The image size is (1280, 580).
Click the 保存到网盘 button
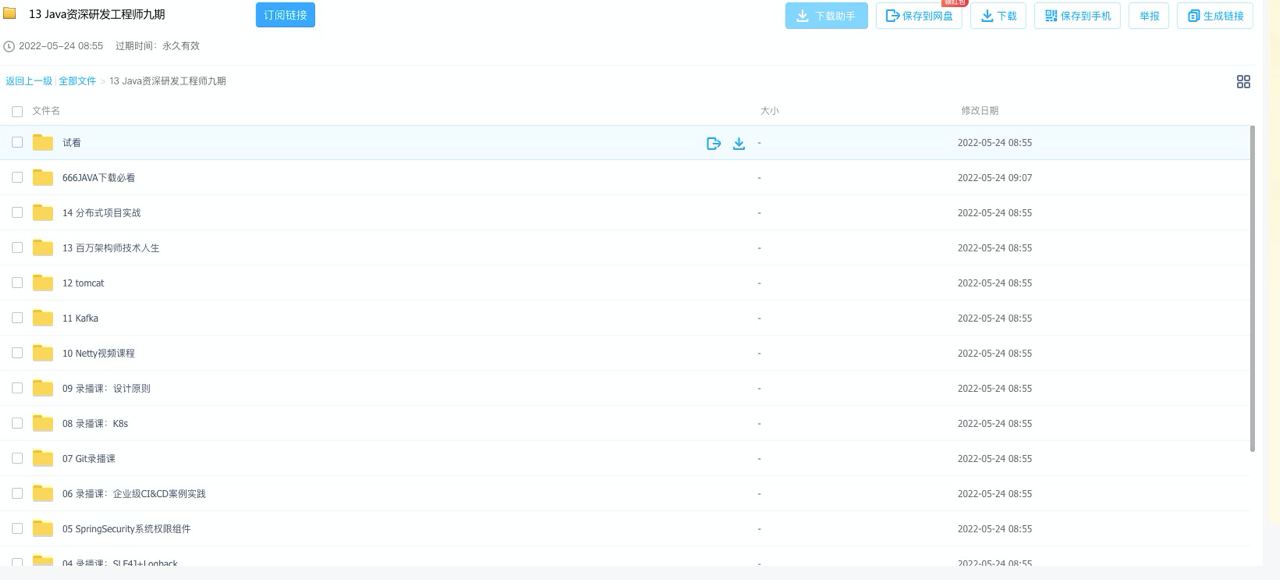[x=919, y=16]
